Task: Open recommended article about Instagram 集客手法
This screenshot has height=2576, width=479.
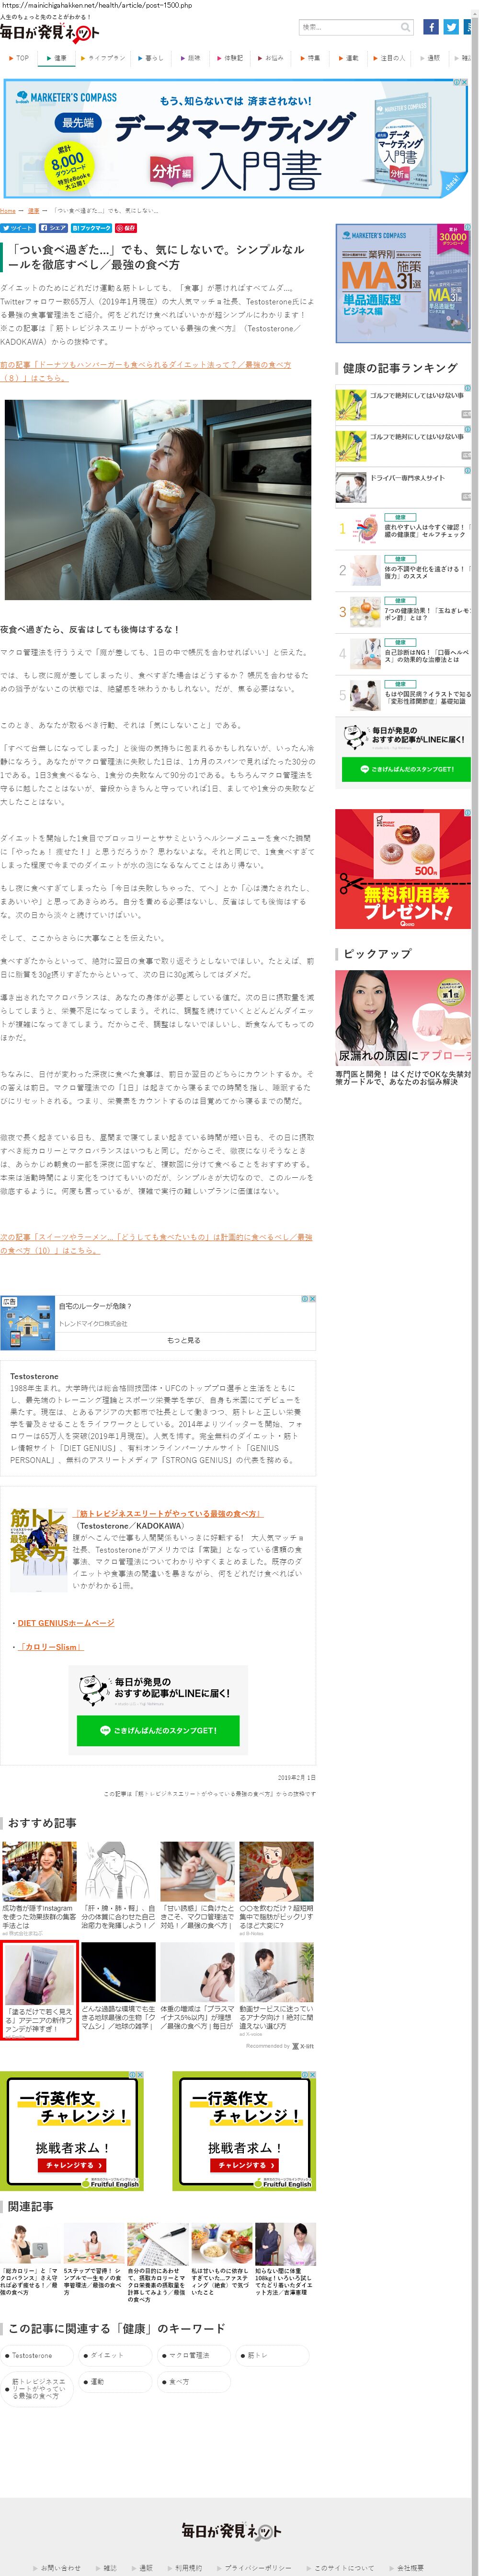Action: point(39,1889)
